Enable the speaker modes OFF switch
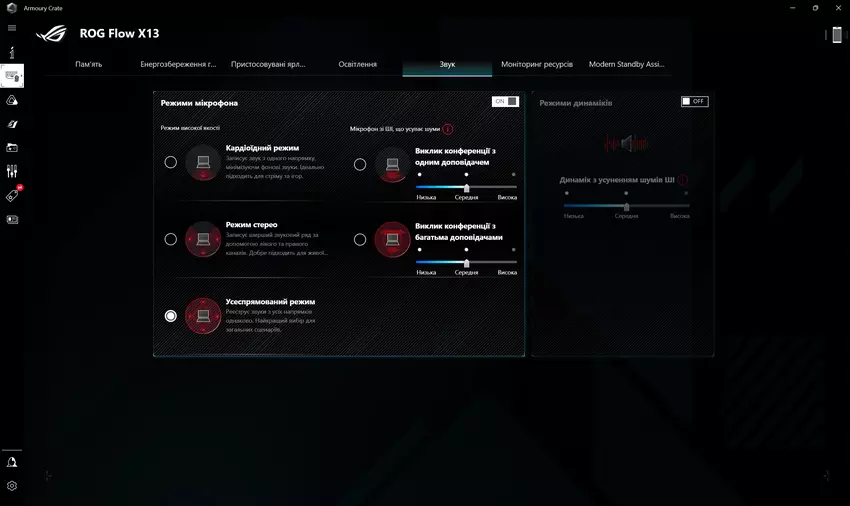 694,101
